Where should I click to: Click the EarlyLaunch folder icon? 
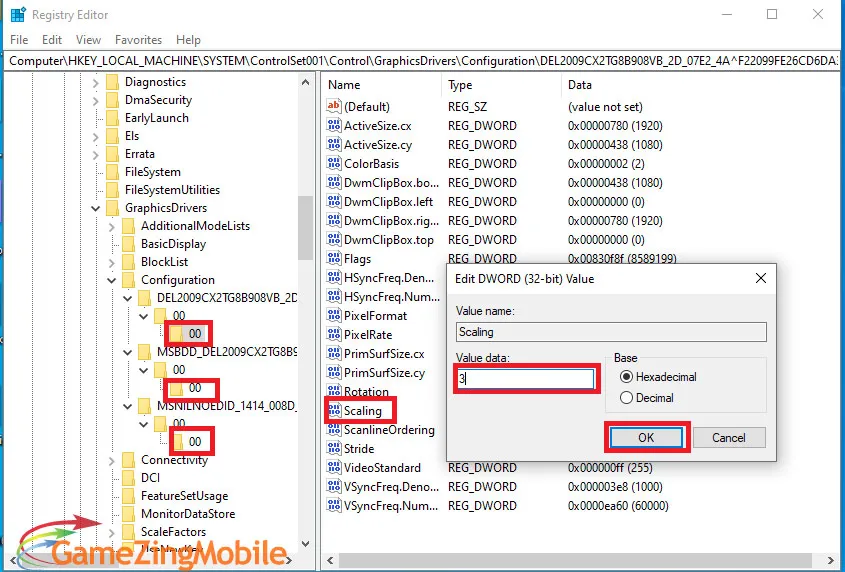[112, 118]
